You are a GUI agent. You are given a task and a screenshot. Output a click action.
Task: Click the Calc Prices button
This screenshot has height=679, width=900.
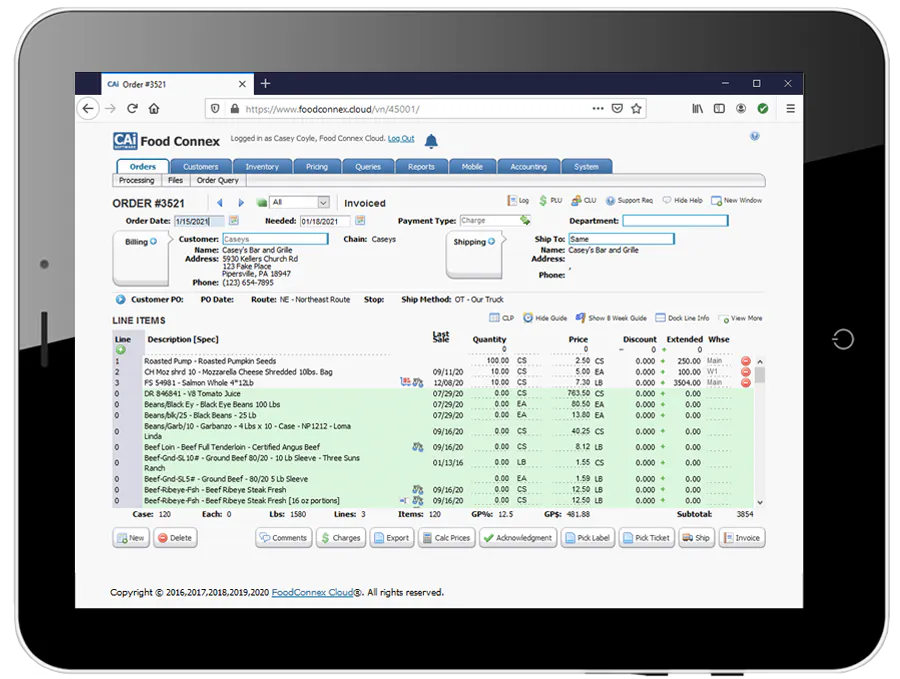[x=447, y=538]
